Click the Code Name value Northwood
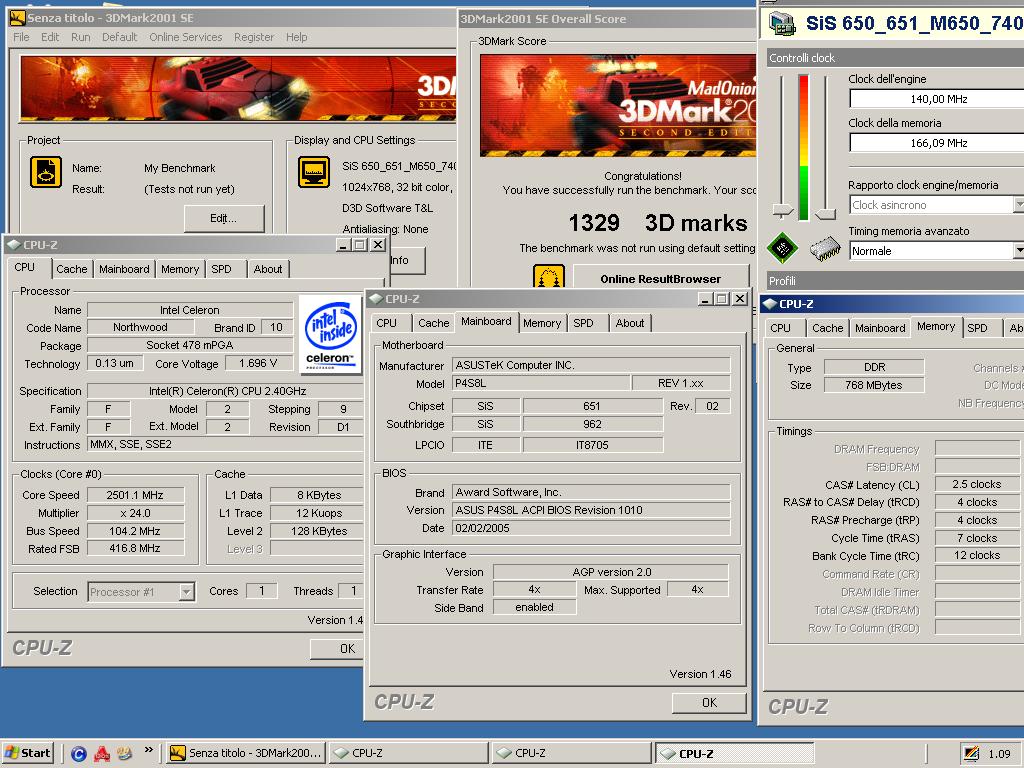 [x=140, y=327]
